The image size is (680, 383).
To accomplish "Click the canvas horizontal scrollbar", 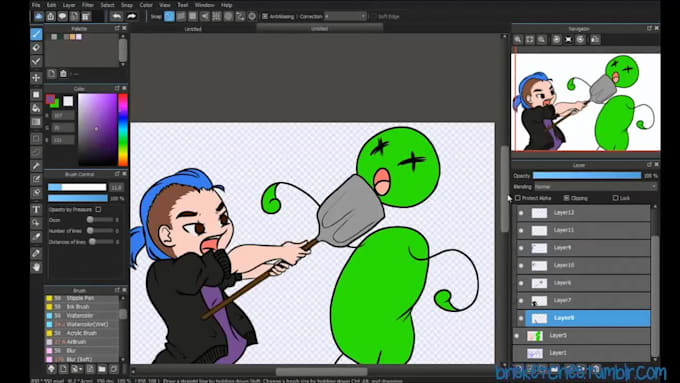I will 321,372.
